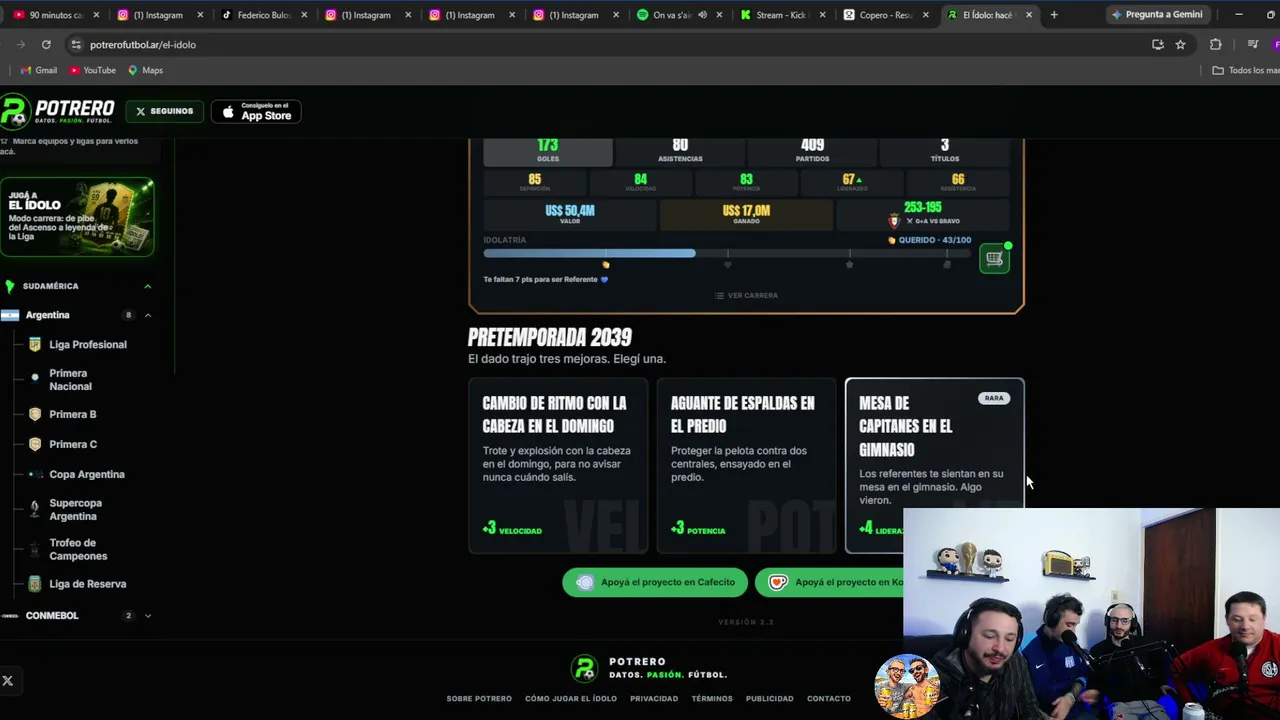
Task: Click the Idolatría progress bar
Action: (727, 254)
